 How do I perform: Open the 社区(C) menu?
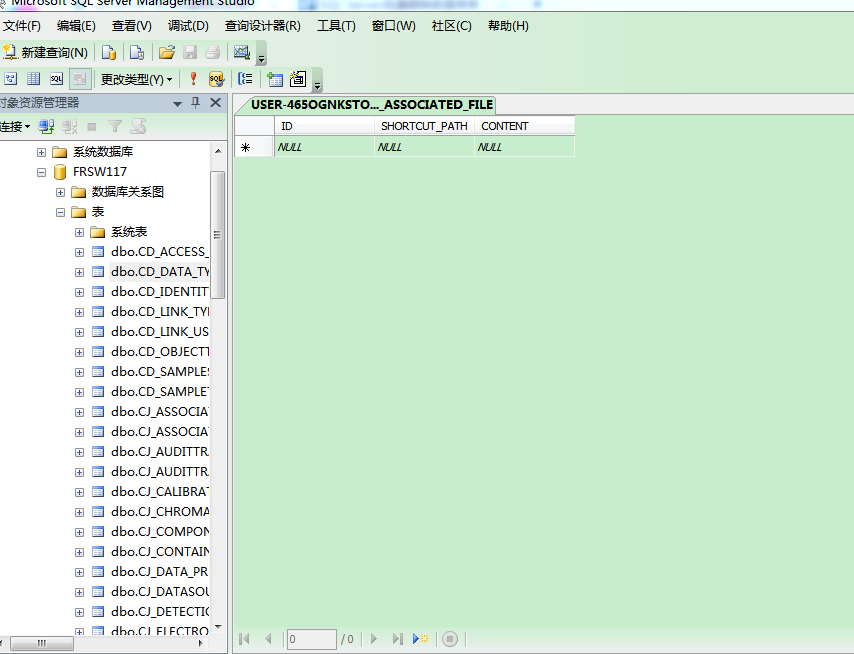[x=452, y=26]
